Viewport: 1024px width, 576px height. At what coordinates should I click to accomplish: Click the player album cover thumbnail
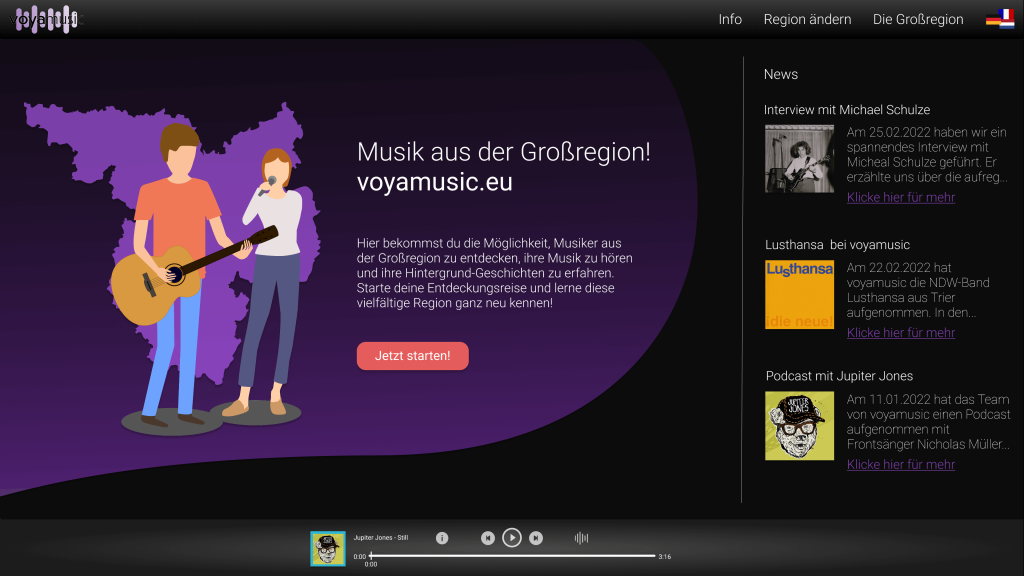[x=328, y=548]
